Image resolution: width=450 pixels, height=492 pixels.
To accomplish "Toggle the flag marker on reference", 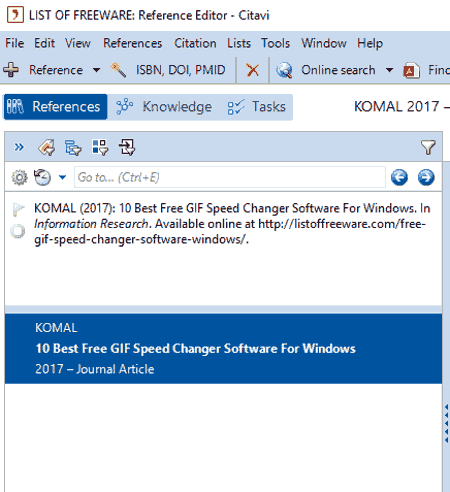I will tap(18, 209).
